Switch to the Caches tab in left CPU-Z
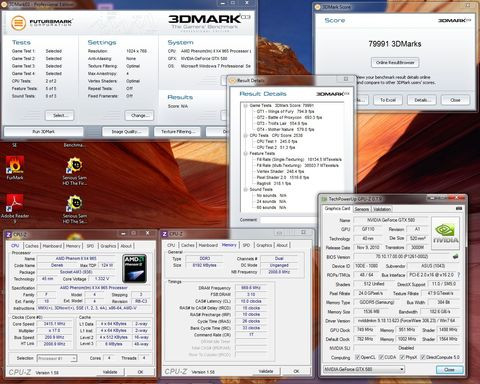 point(32,246)
